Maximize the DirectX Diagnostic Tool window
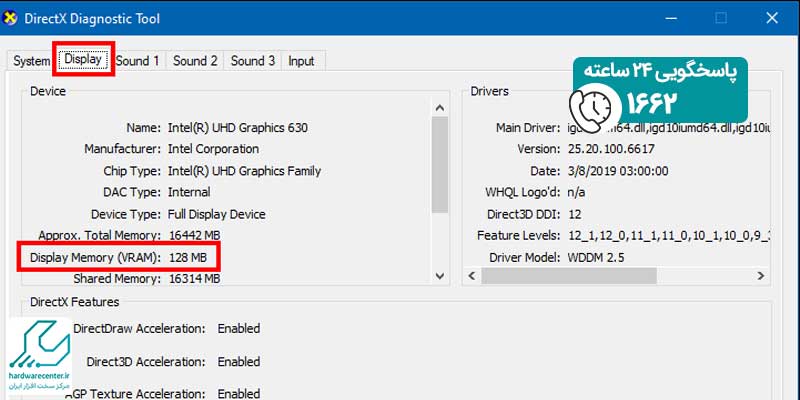 click(721, 18)
